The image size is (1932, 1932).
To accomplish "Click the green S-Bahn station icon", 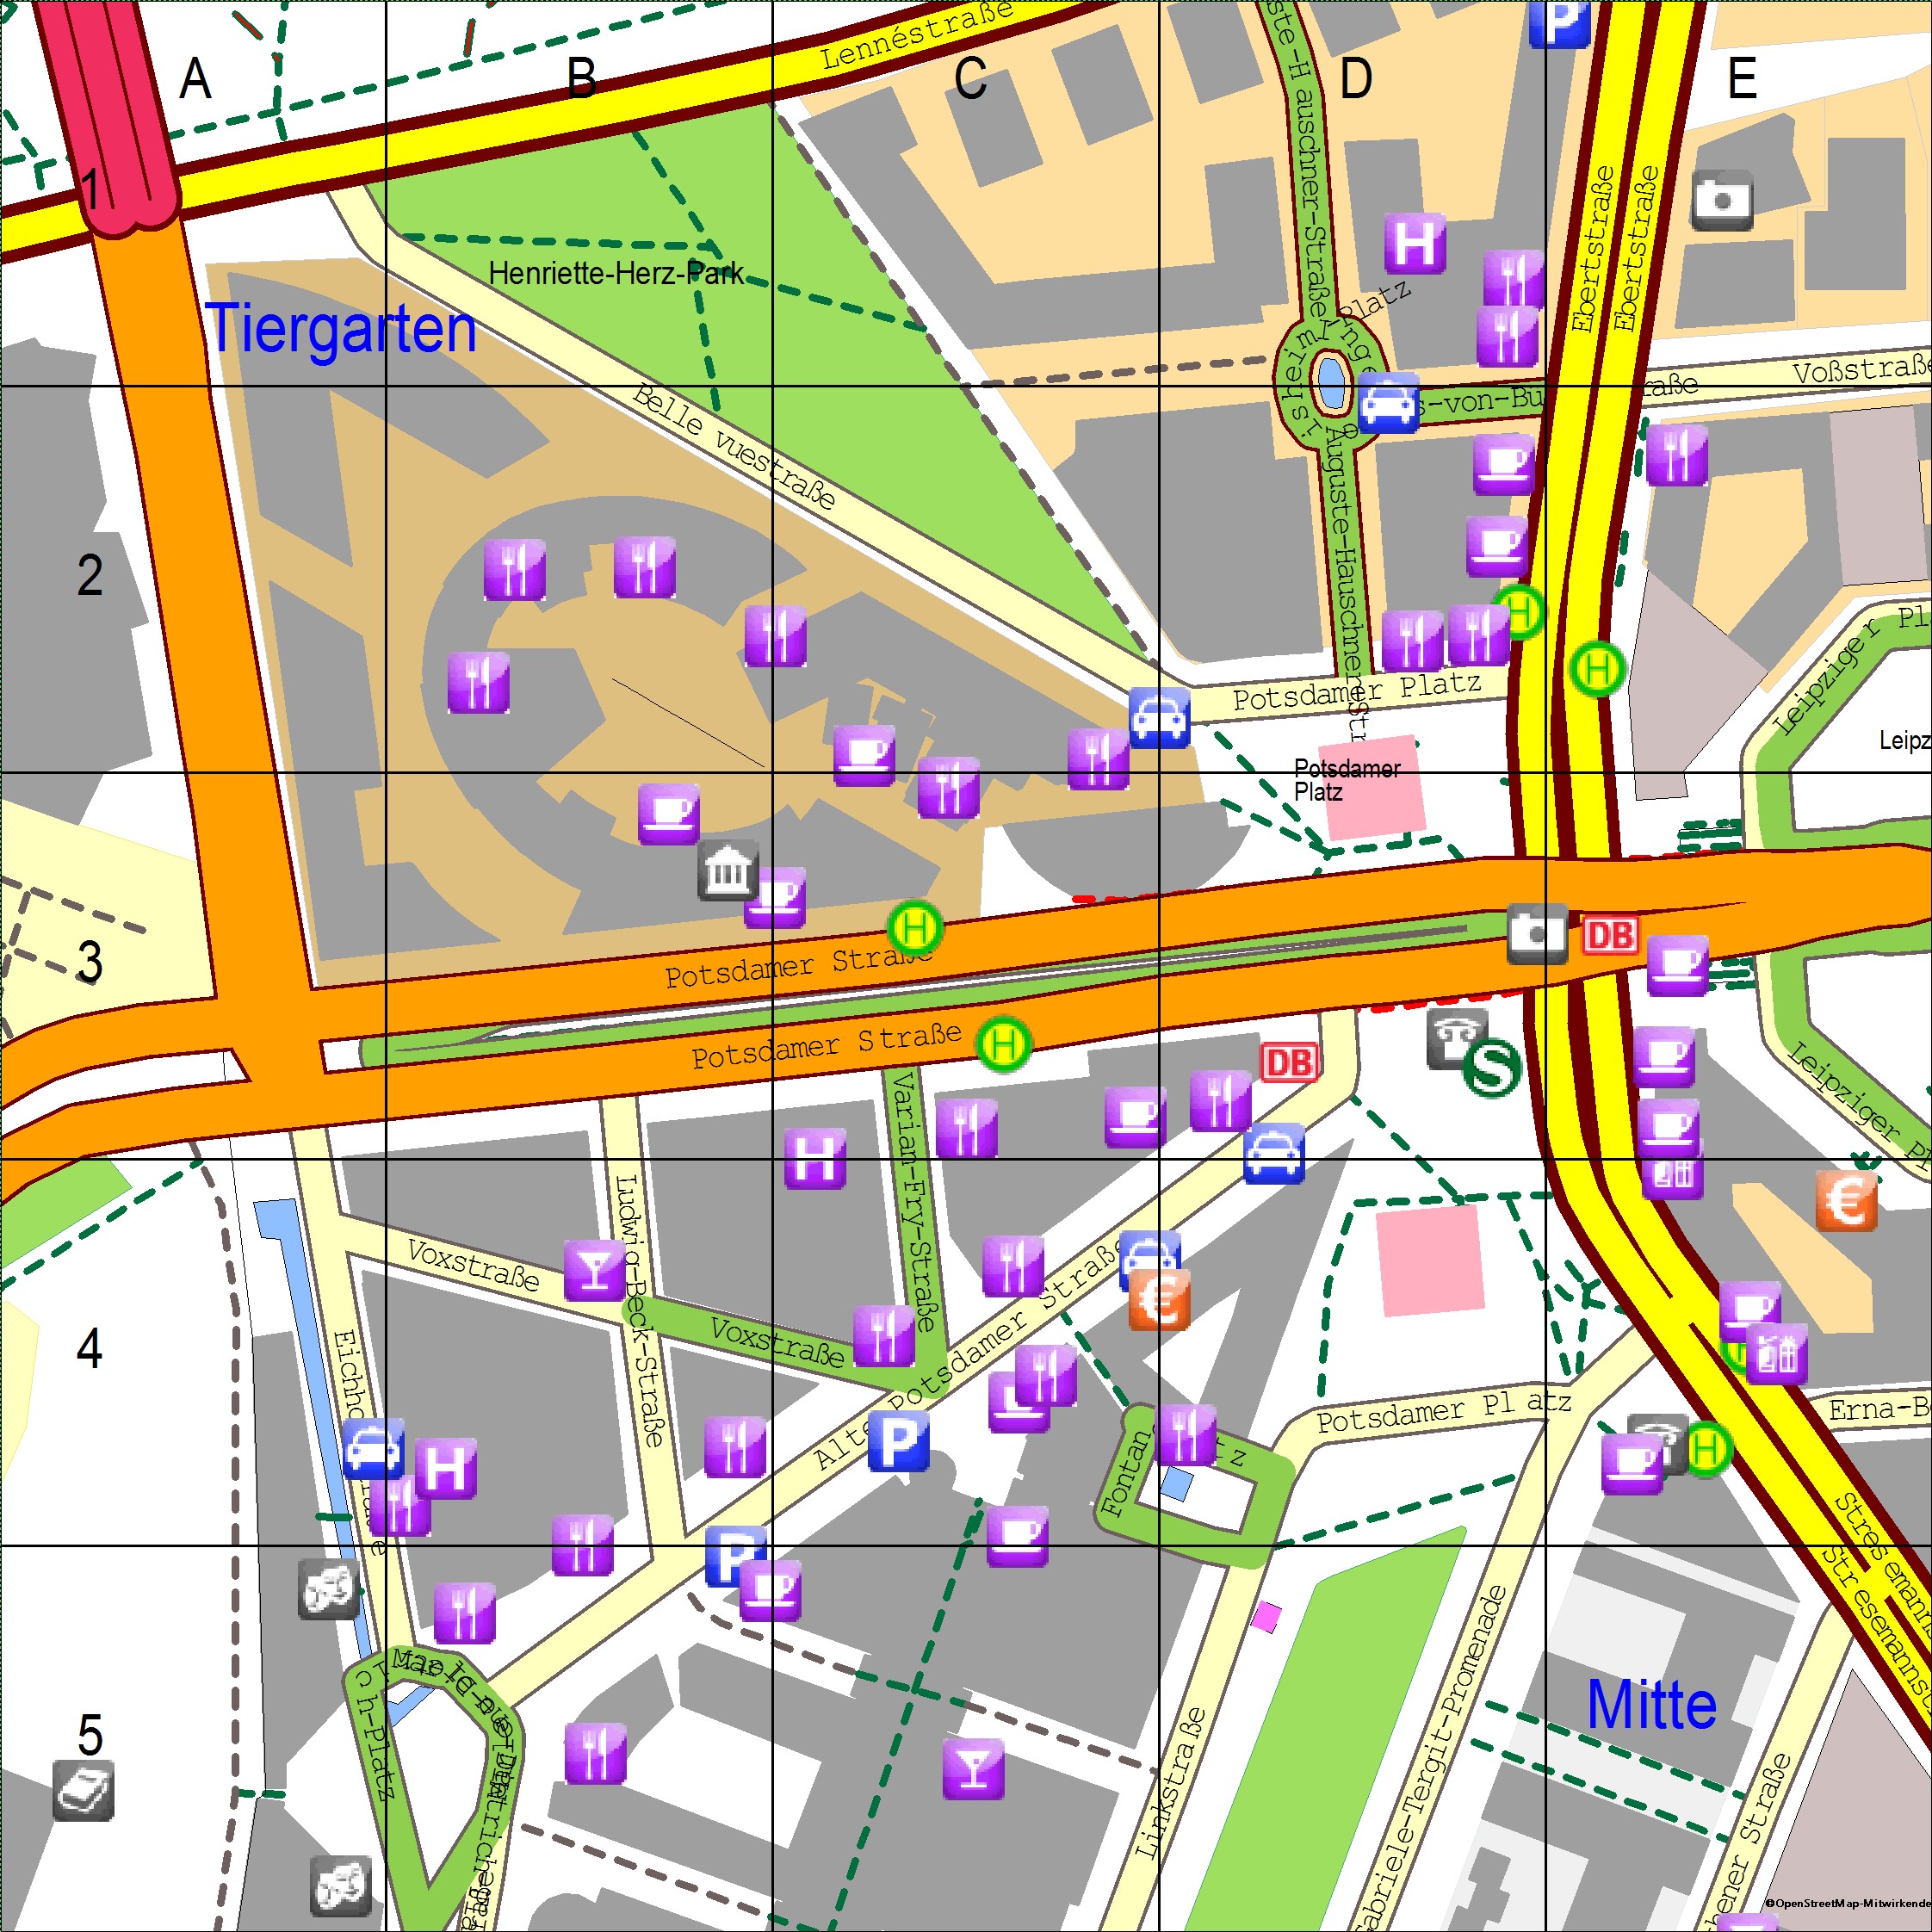I will (1491, 1069).
